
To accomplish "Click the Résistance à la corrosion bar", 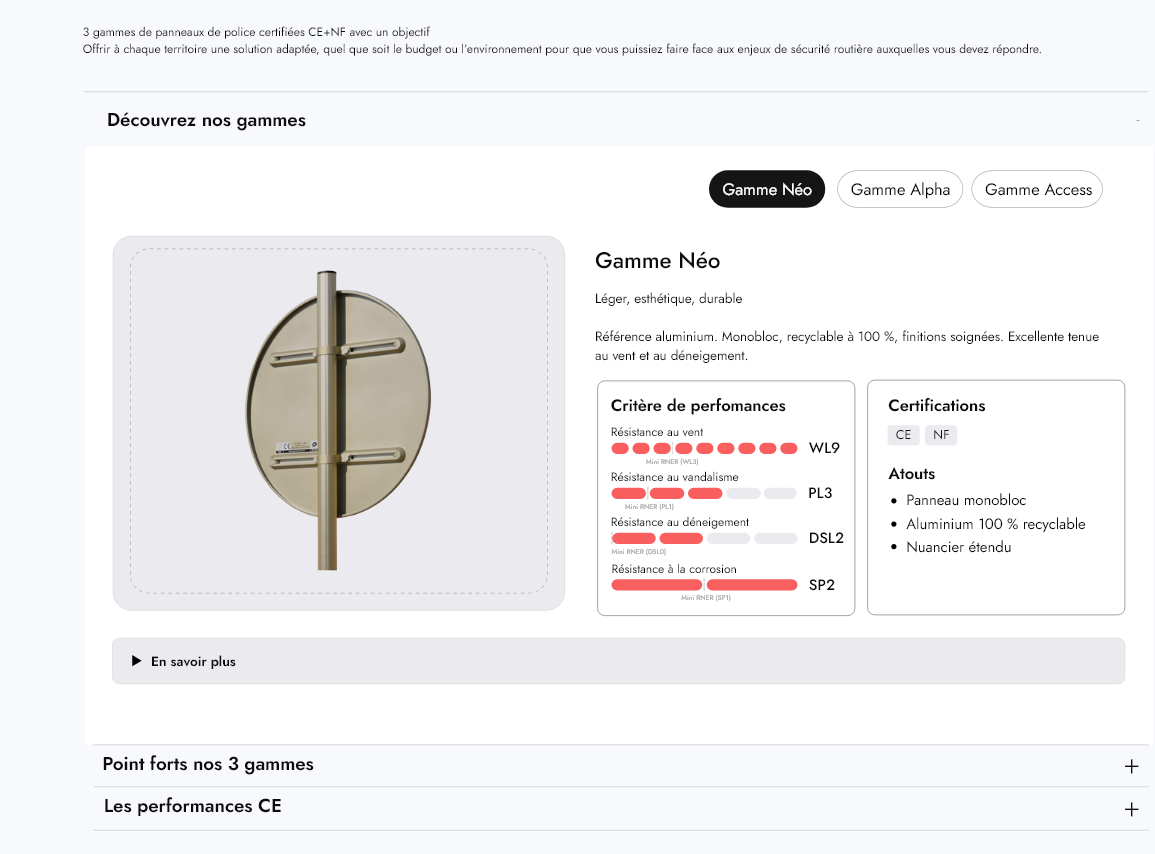I will [704, 584].
